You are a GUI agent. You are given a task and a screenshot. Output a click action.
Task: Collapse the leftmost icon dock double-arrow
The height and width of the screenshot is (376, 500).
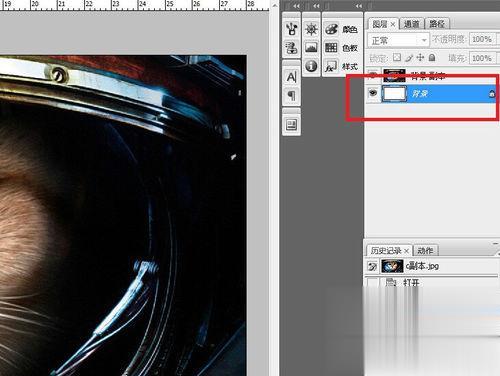296,6
